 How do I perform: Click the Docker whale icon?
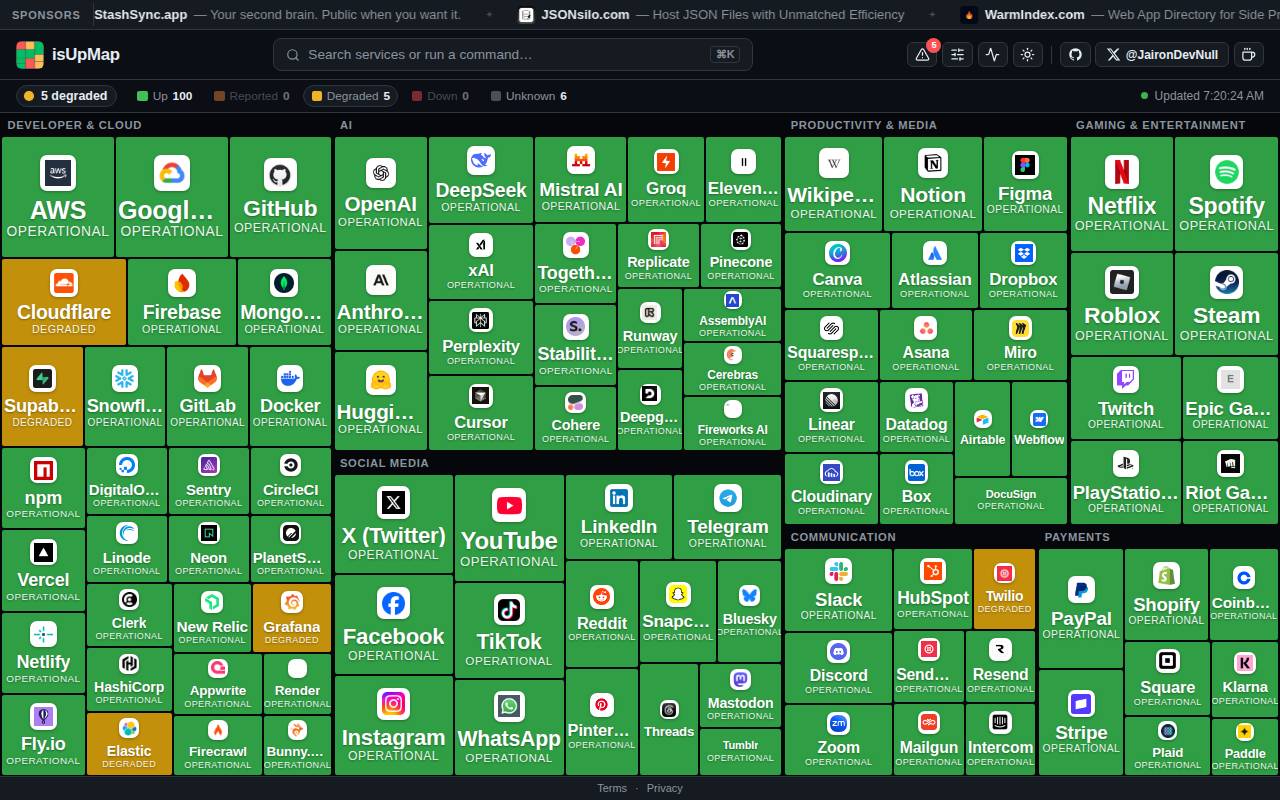pos(290,378)
